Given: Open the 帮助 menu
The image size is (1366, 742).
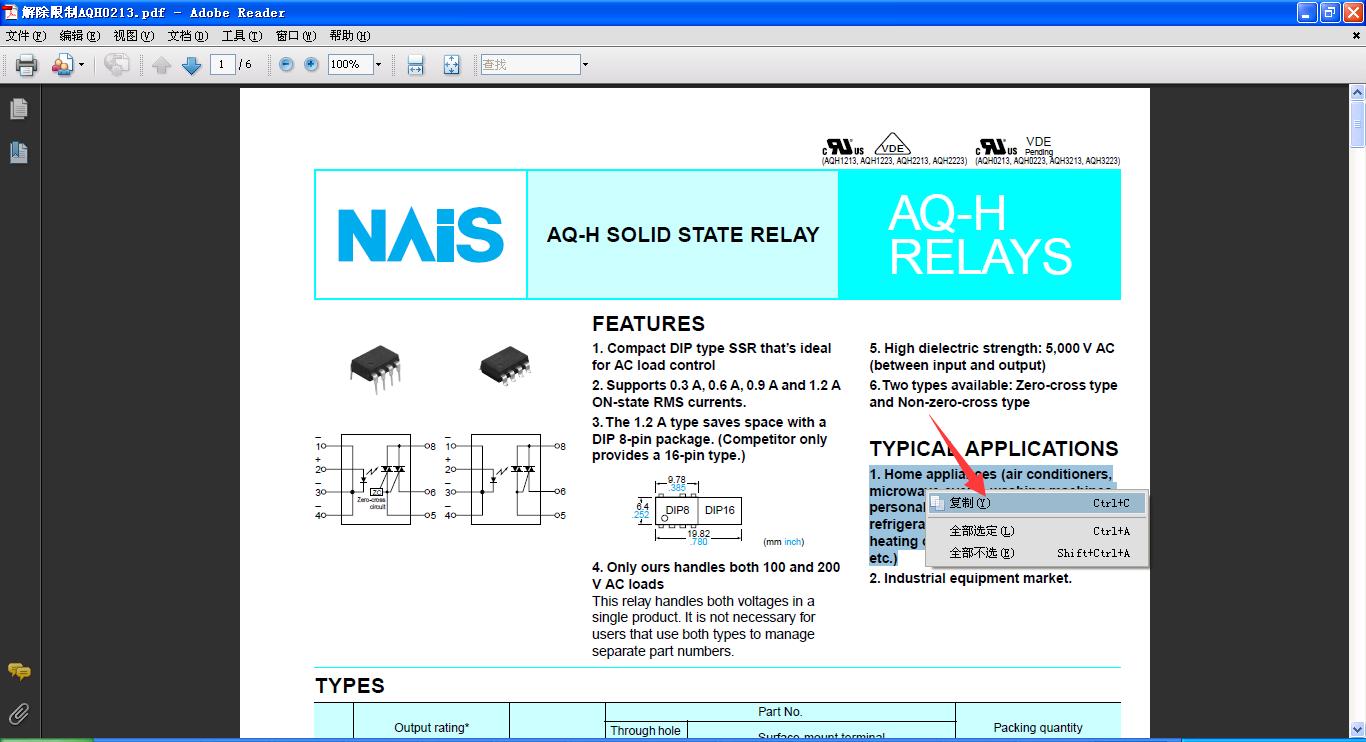Looking at the screenshot, I should coord(349,36).
